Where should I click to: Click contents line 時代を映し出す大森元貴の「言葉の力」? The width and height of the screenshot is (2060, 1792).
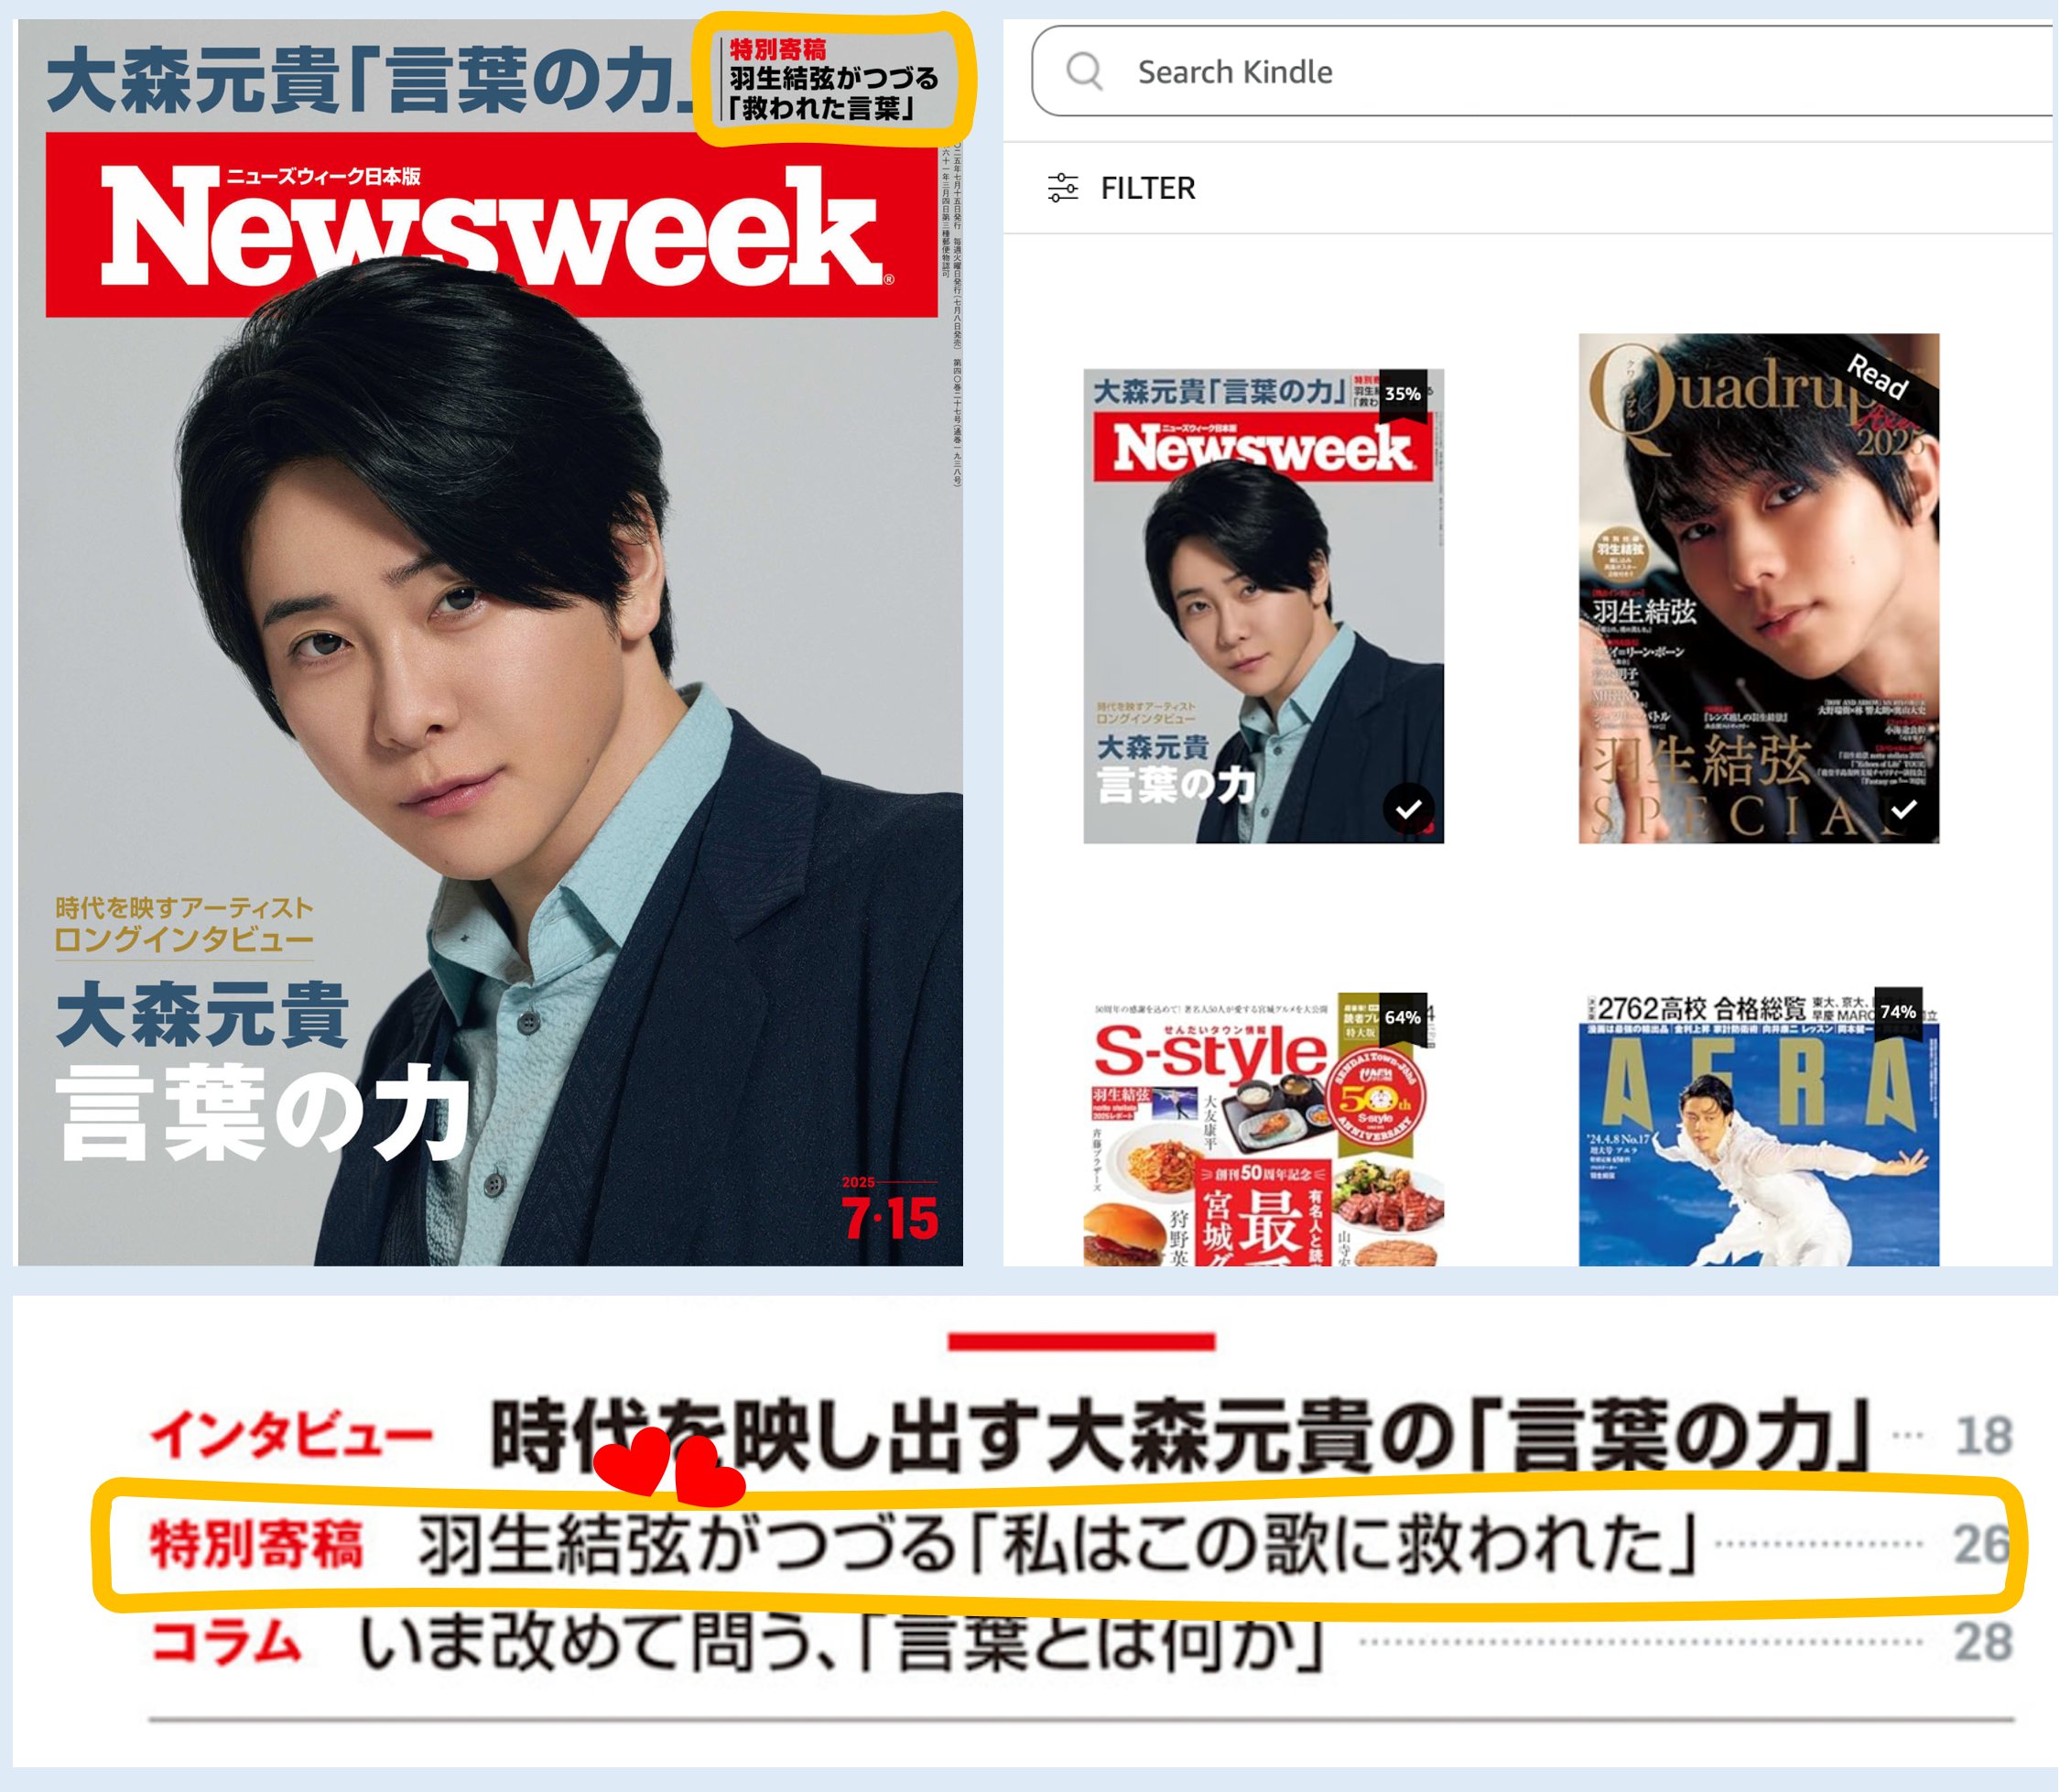[x=1182, y=1436]
